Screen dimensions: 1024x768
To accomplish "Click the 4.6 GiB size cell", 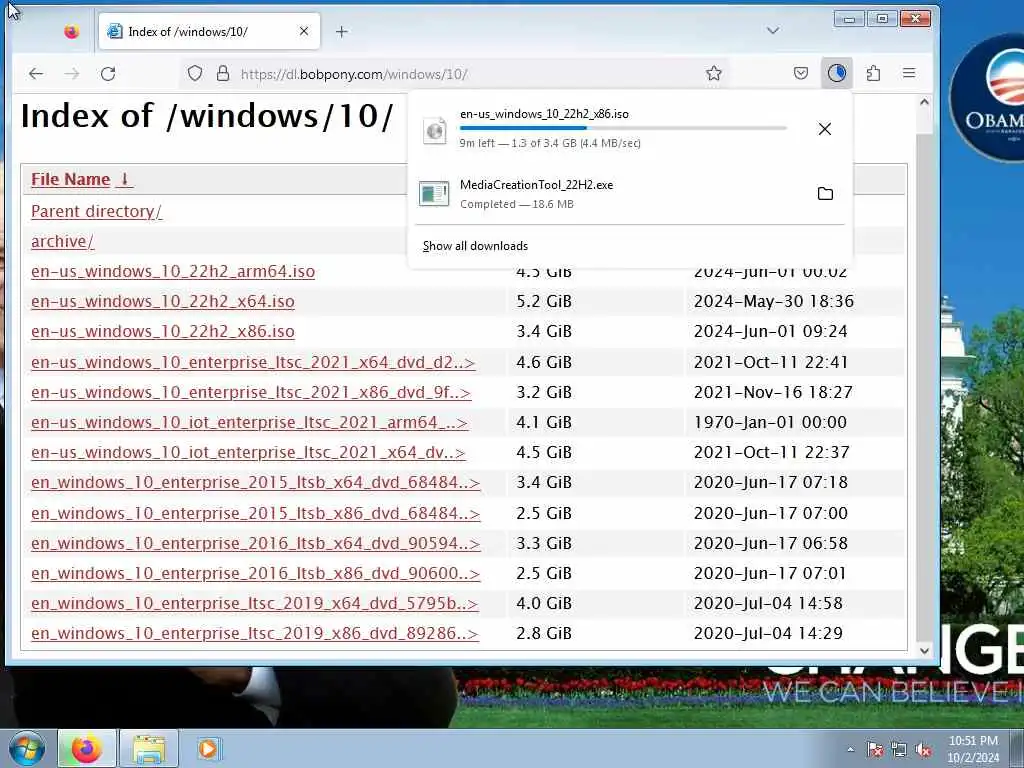I will [544, 362].
